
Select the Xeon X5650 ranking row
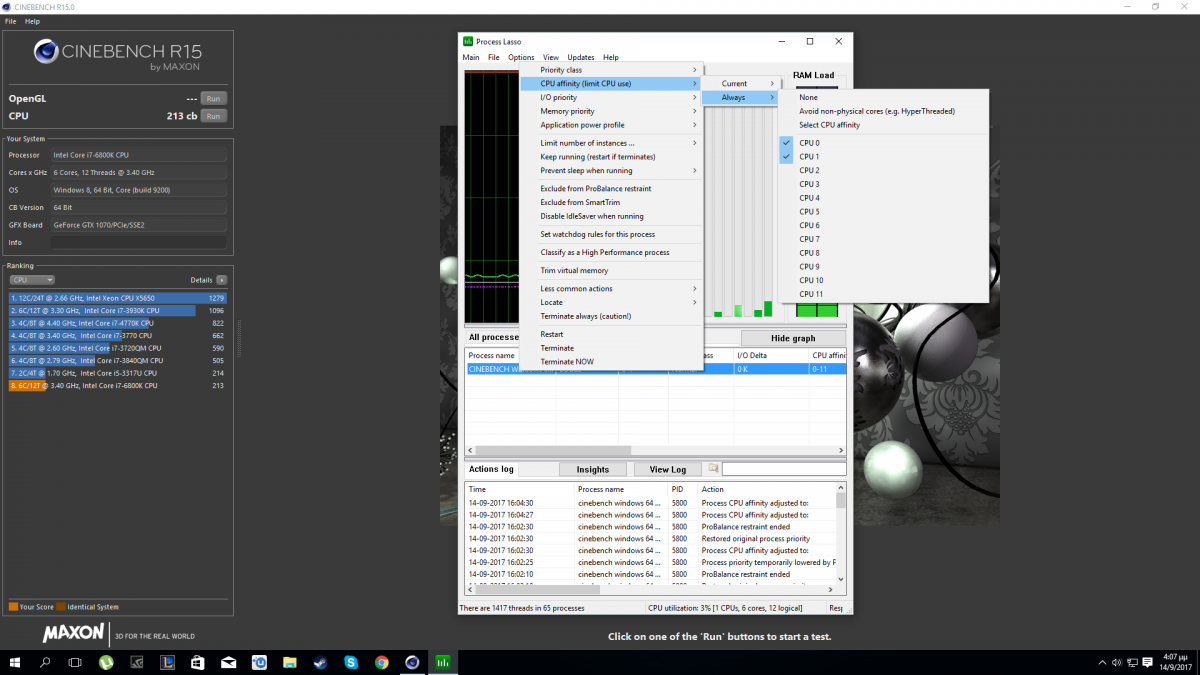[118, 298]
